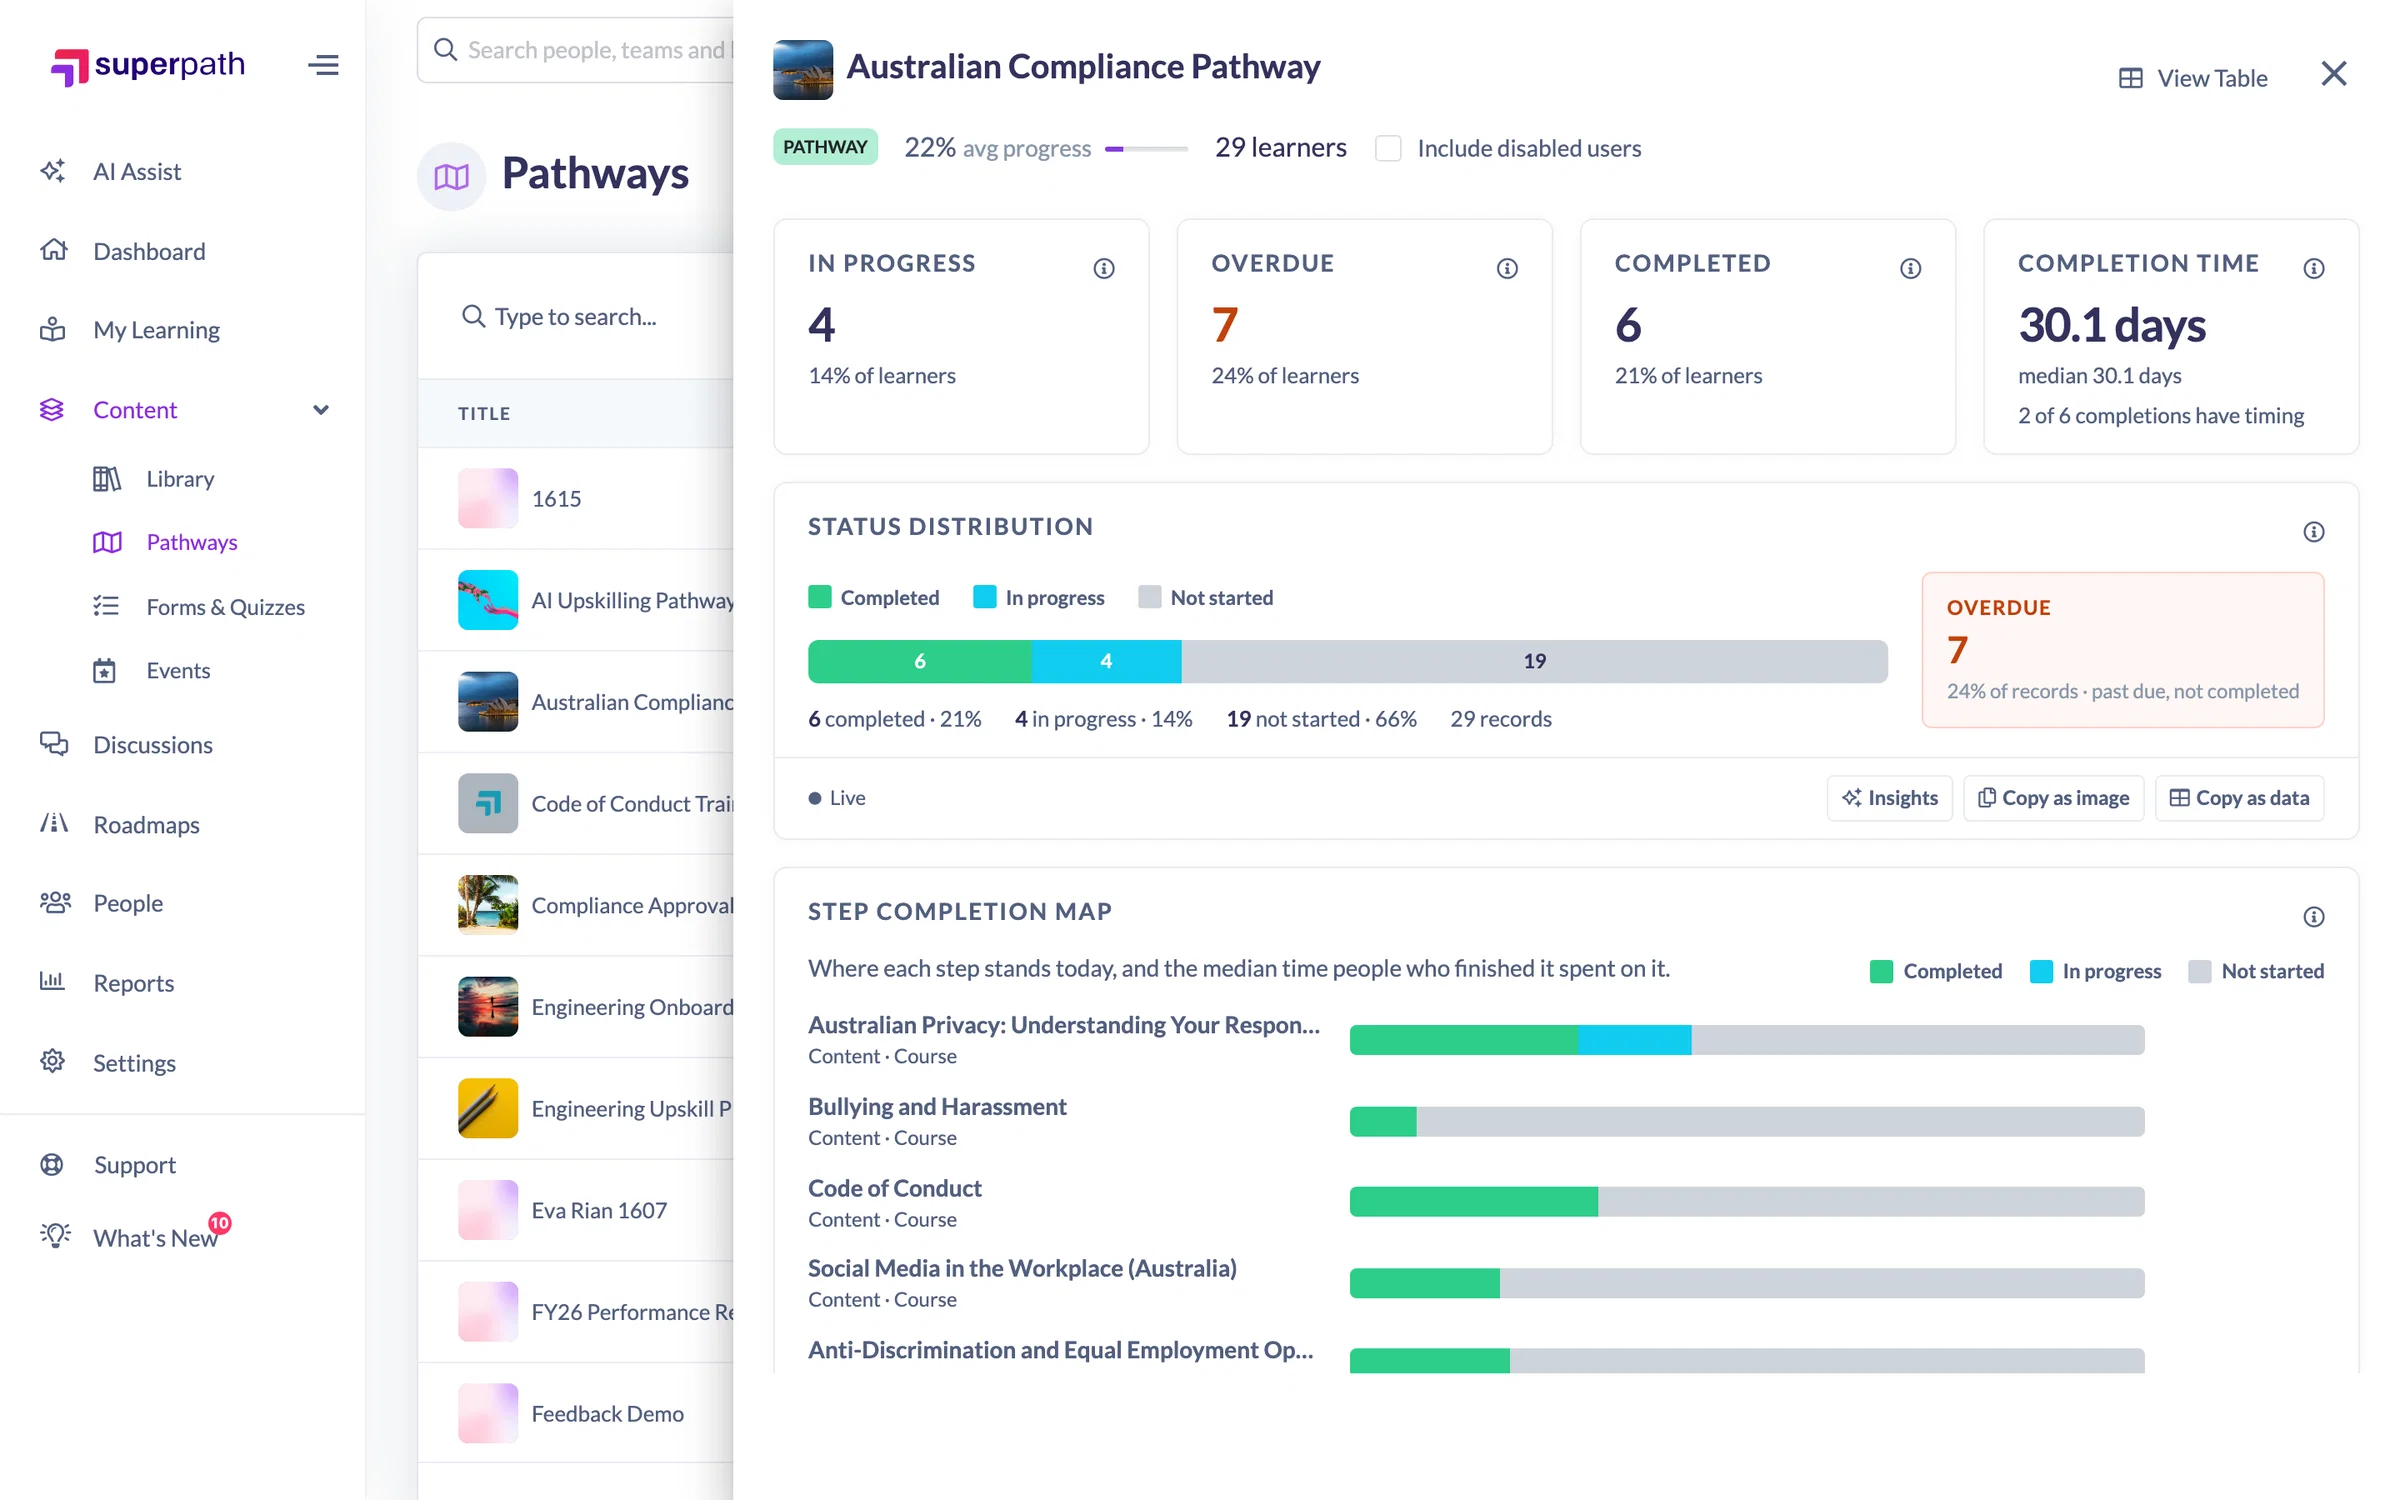Open the Code of Conduct step link
Screen dimensions: 2400x1500
894,1188
